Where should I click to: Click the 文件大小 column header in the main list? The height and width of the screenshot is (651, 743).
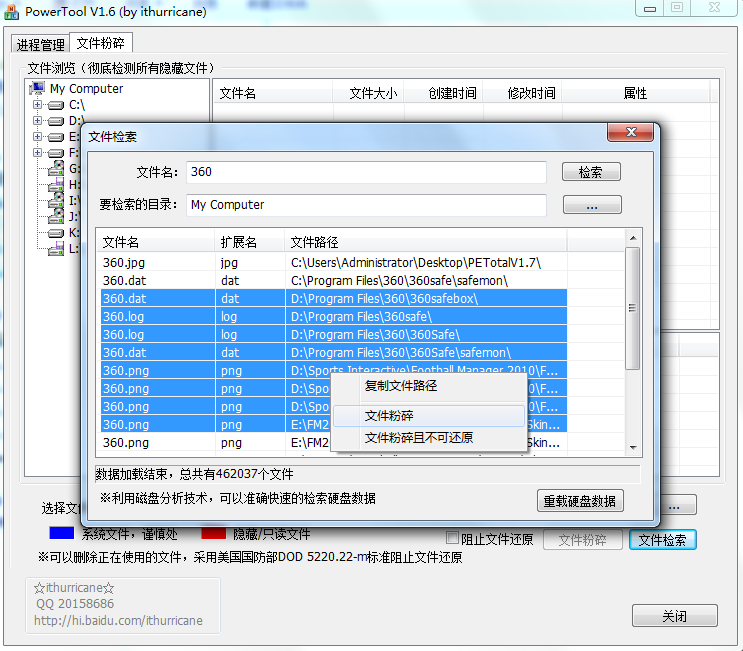[x=368, y=93]
